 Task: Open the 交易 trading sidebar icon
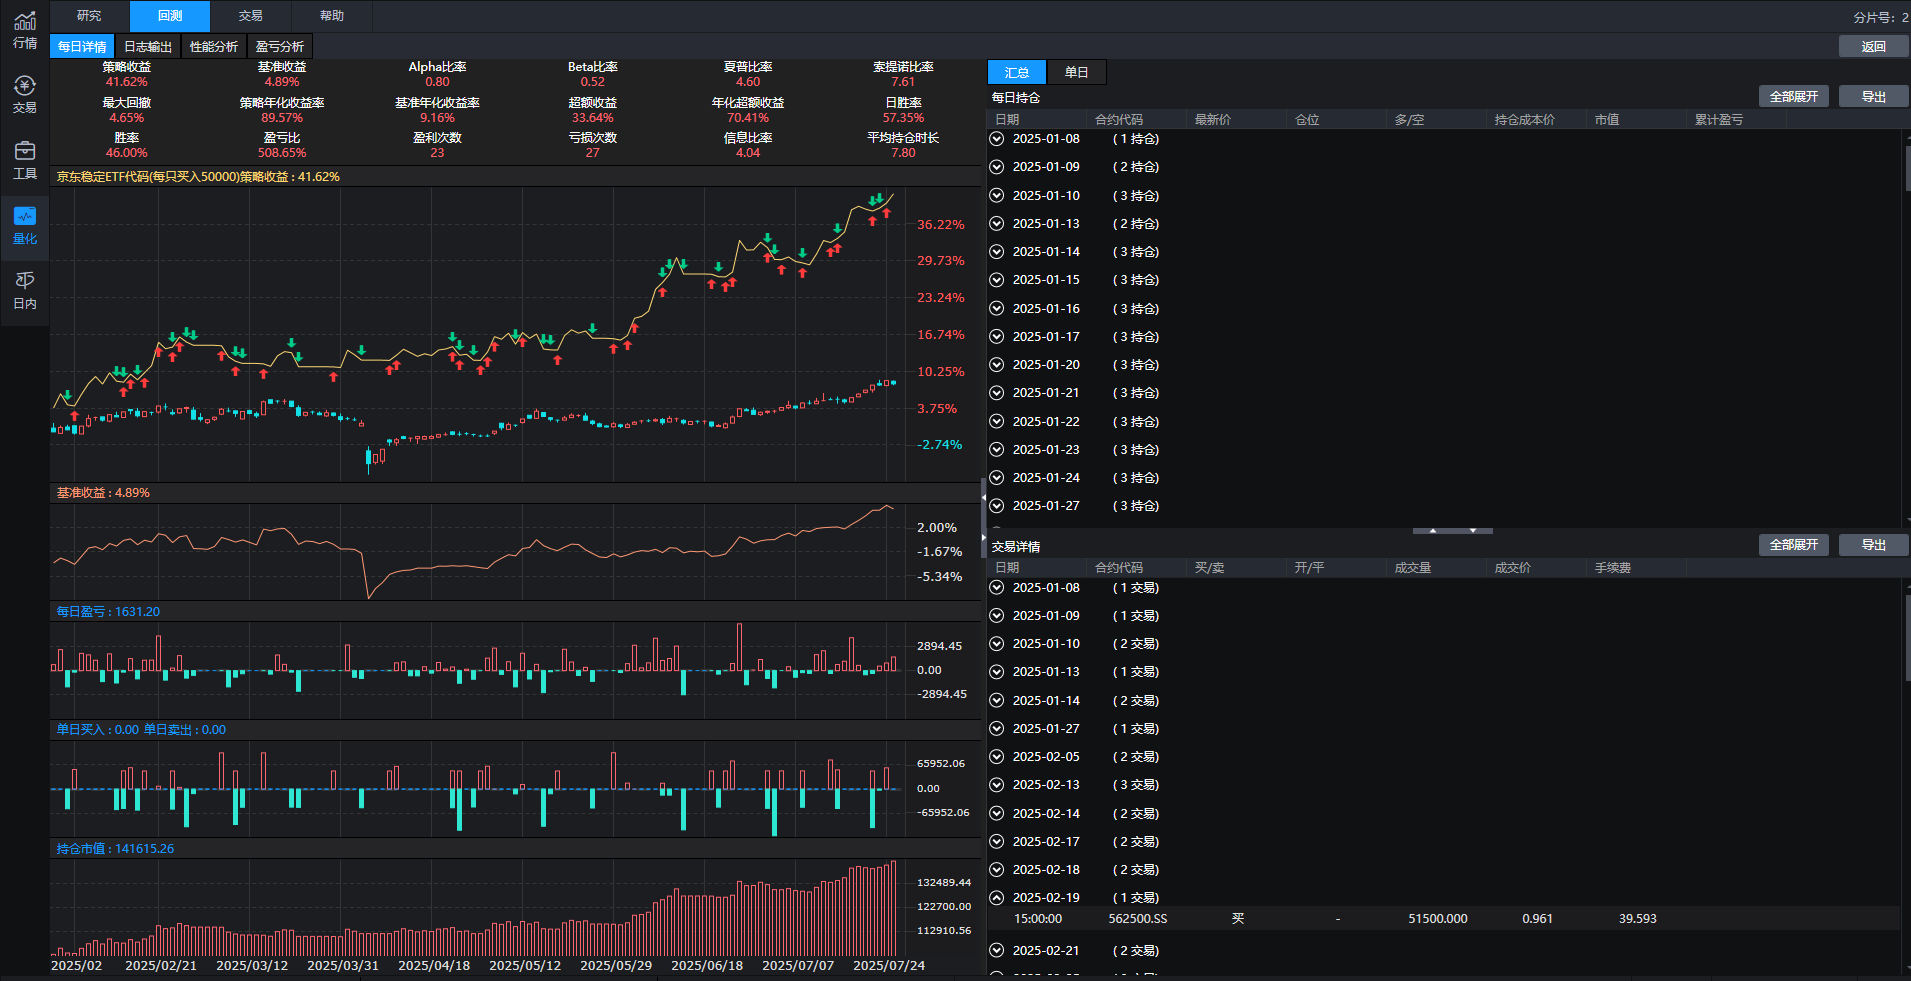click(25, 94)
